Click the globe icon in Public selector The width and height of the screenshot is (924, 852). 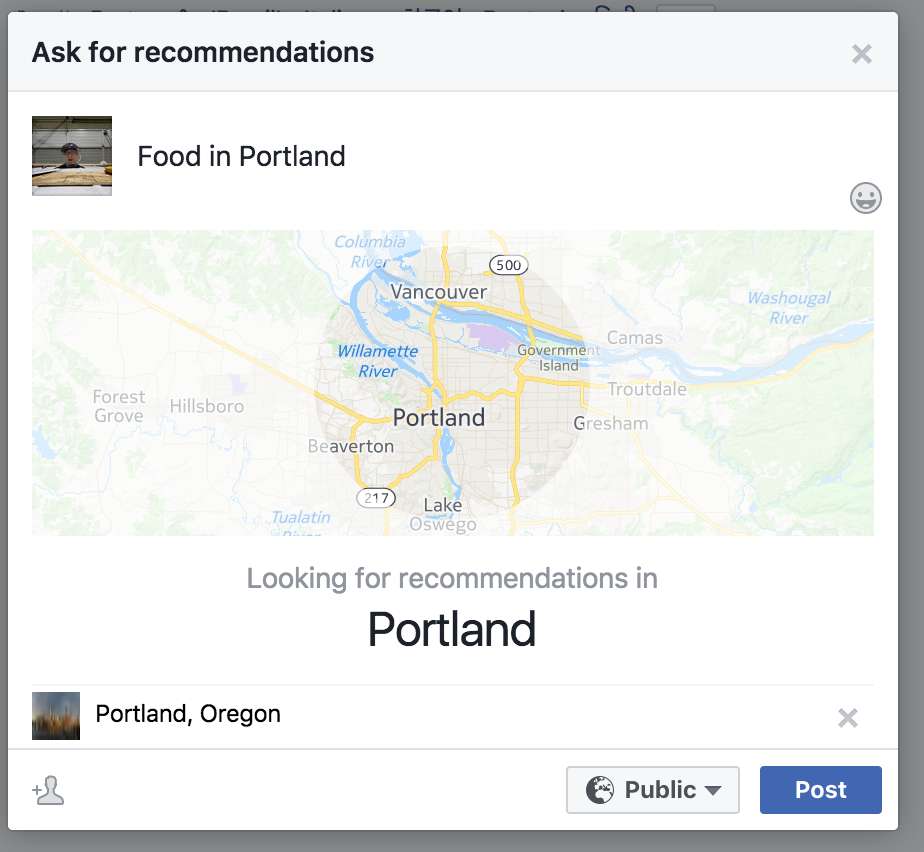(600, 790)
